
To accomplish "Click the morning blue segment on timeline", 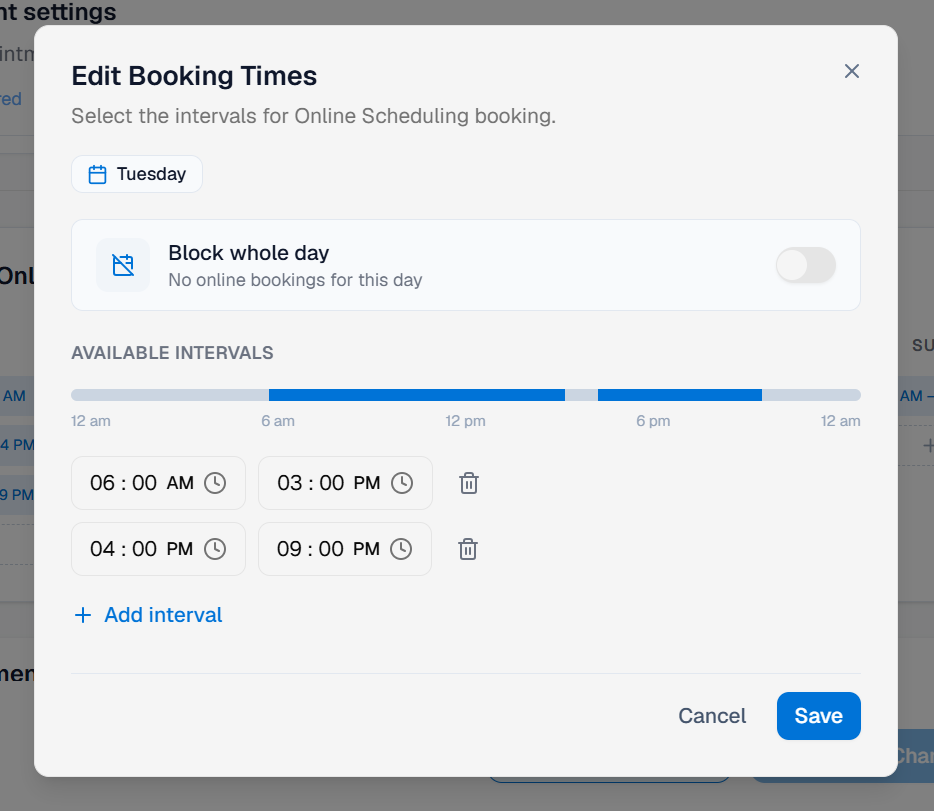I will tap(417, 395).
